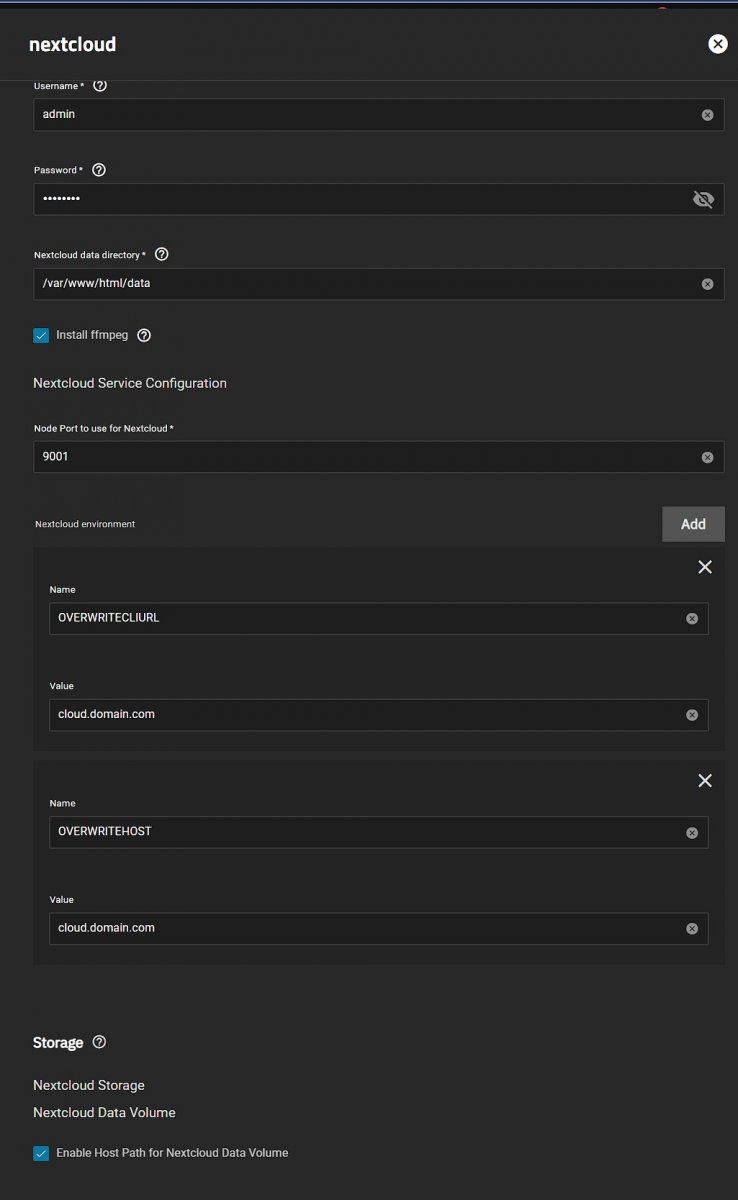Clear the OVERWRITECLIURL value cloud.domain.com
Screen dimensions: 738x1200
pos(692,715)
